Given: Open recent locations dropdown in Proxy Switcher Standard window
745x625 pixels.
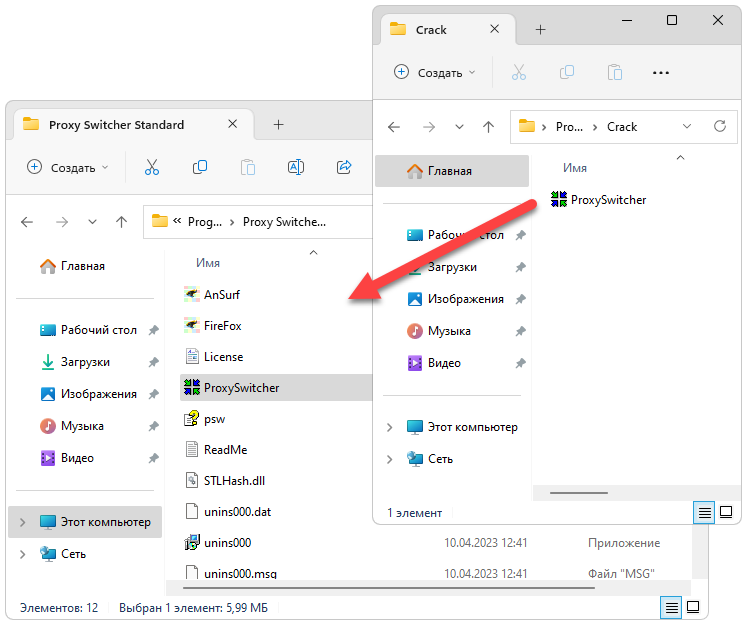Looking at the screenshot, I should (x=92, y=222).
